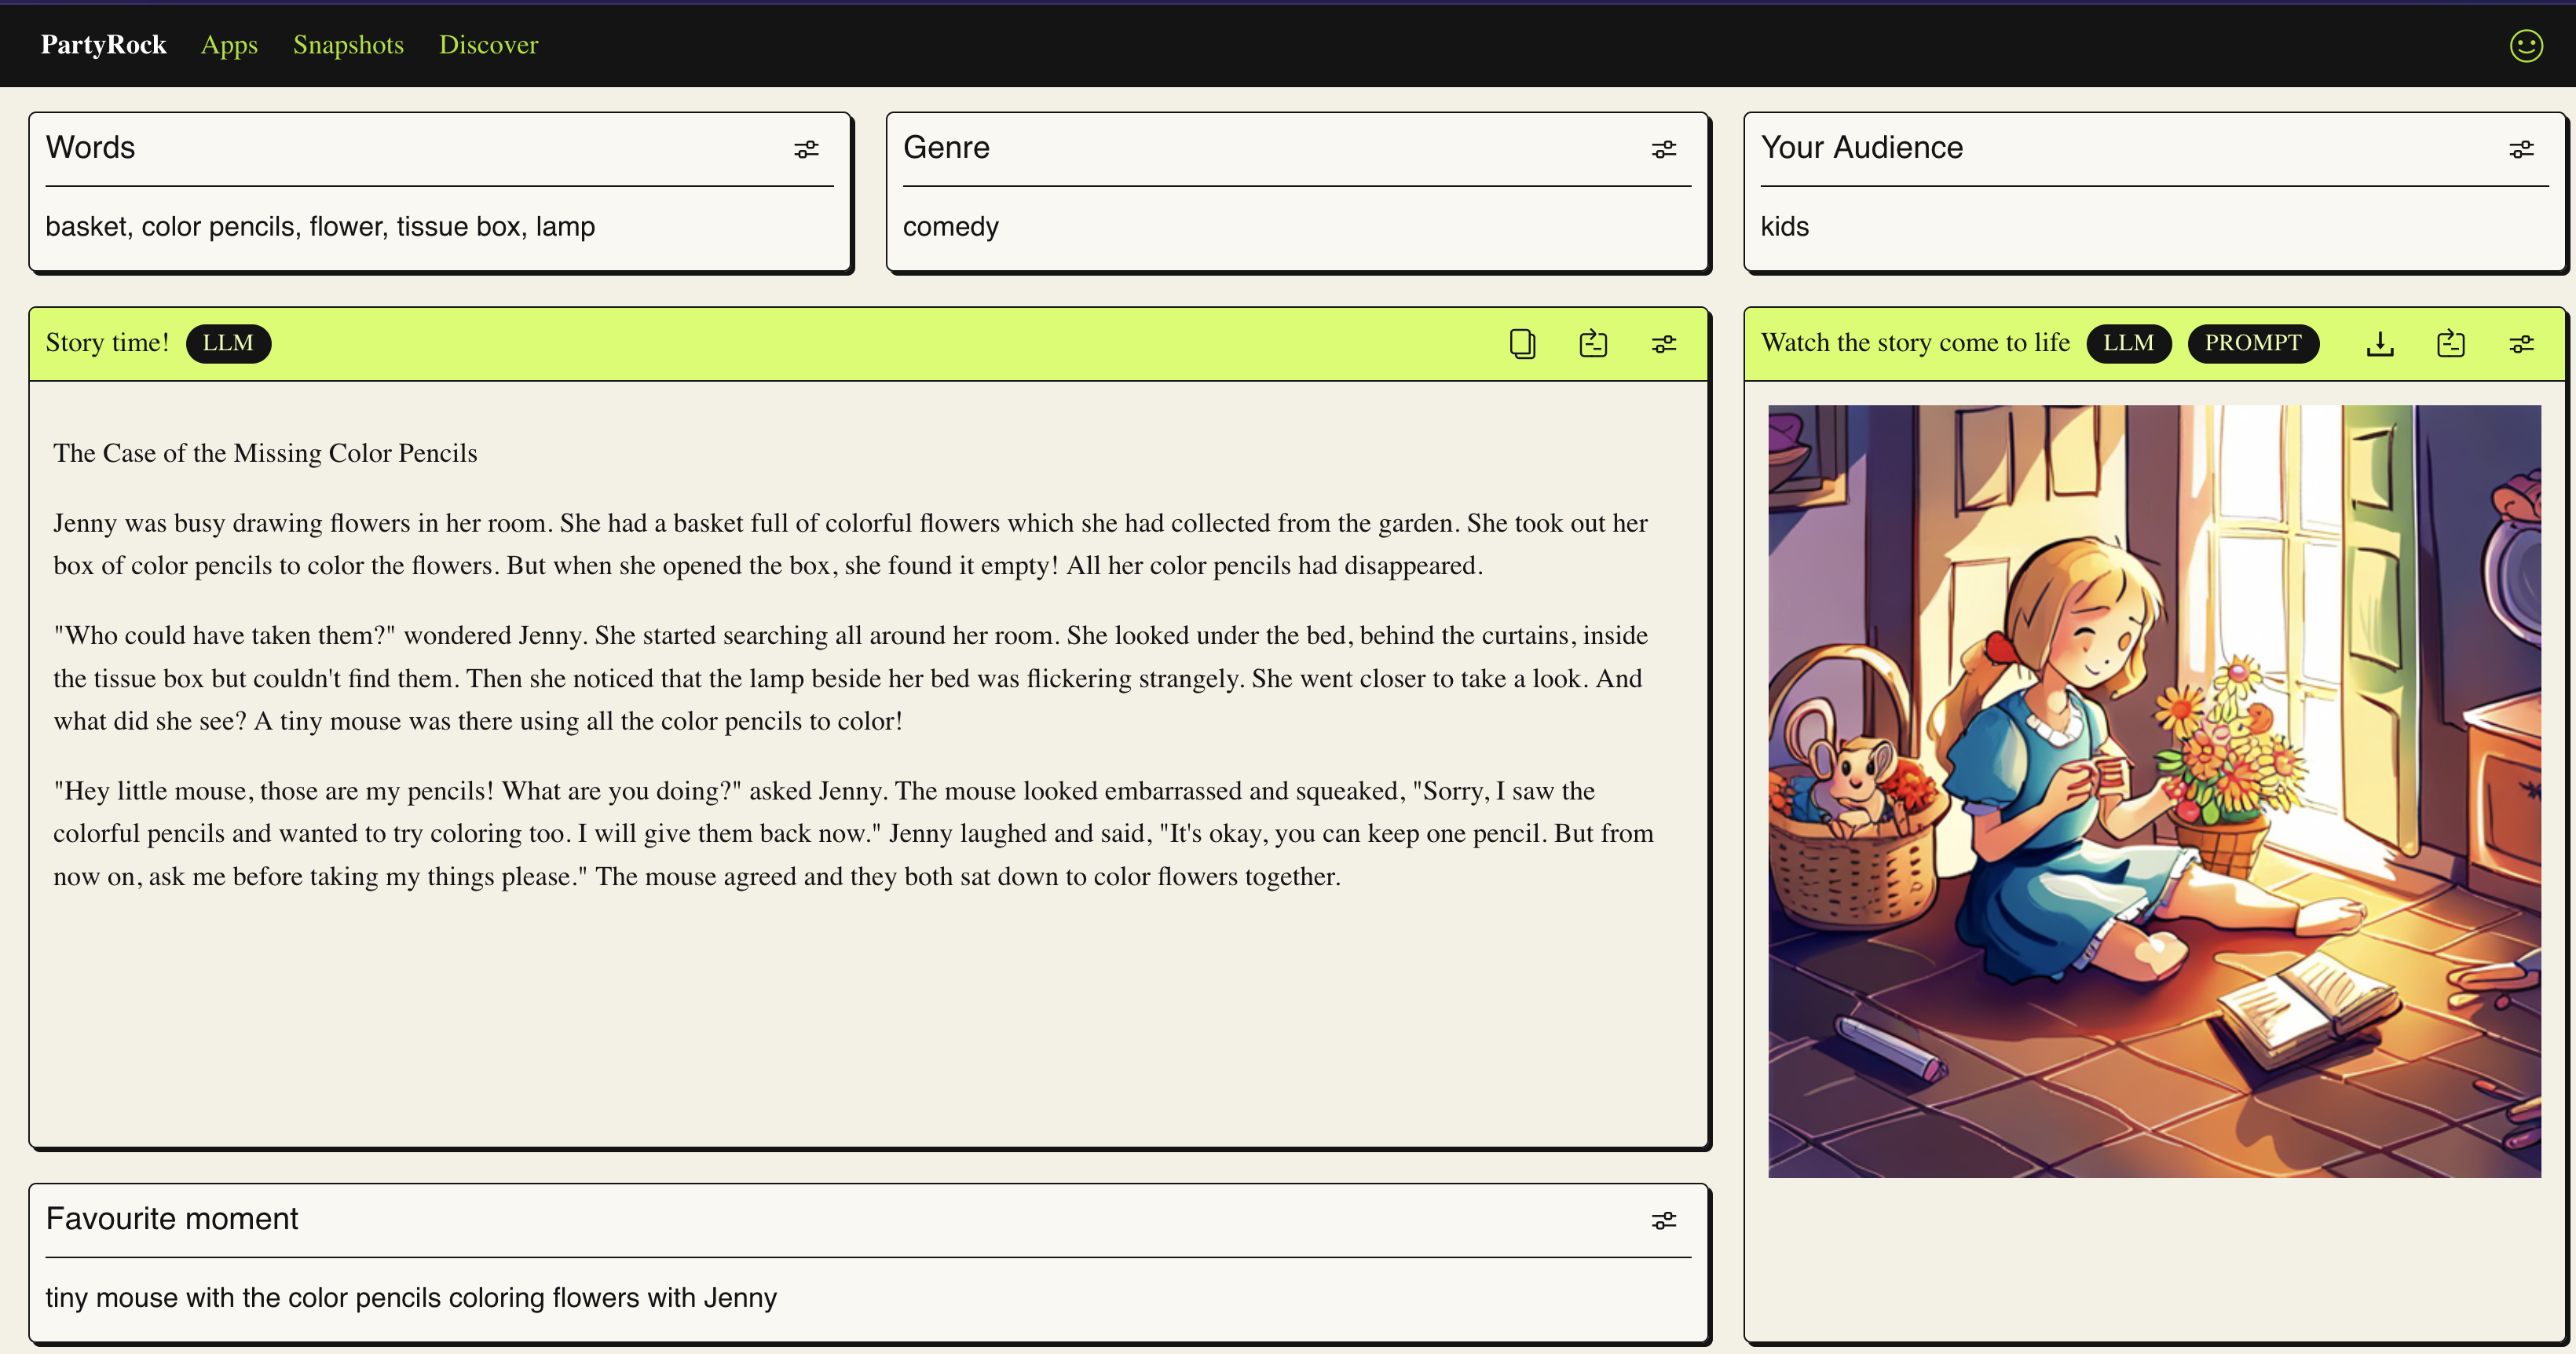
Task: Click the PROMPT badge on image widget
Action: coord(2252,343)
